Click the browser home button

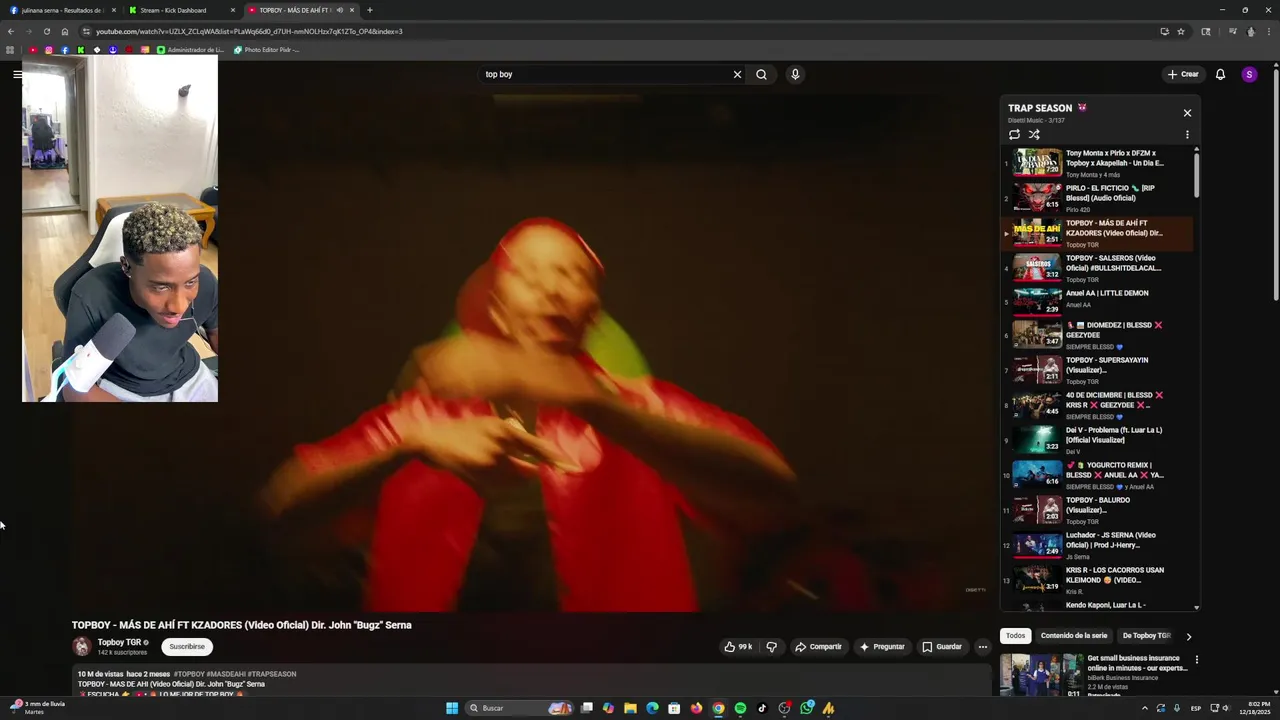pyautogui.click(x=65, y=31)
